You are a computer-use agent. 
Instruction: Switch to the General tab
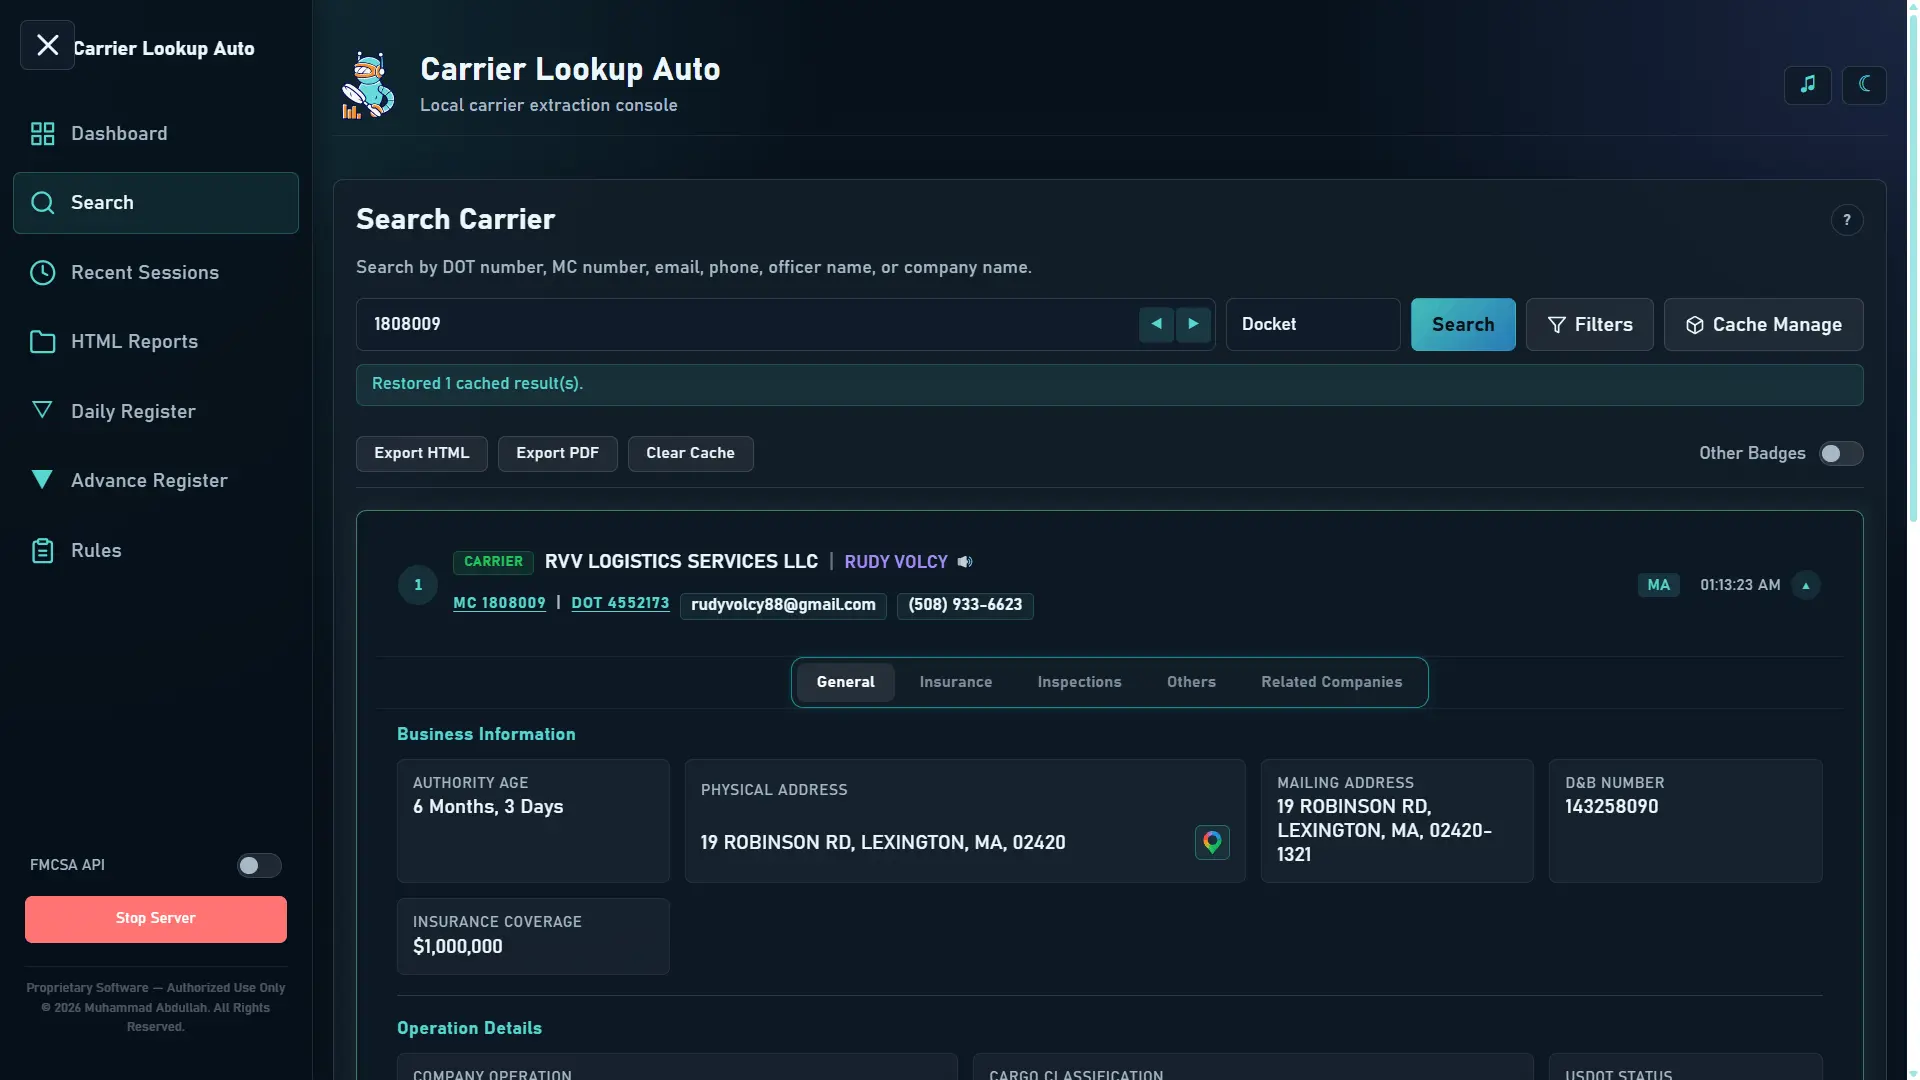coord(845,683)
